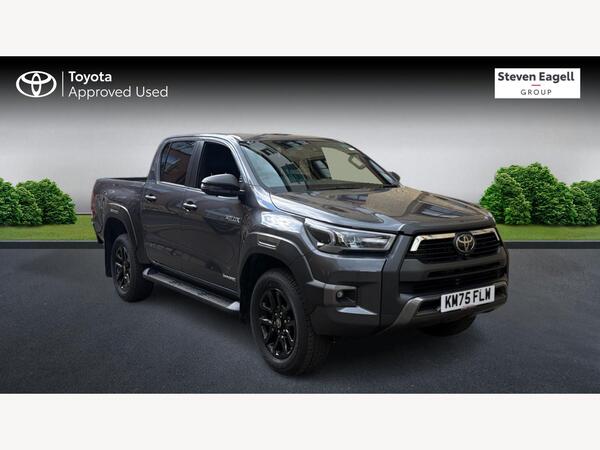Select the front LED headlight
Image resolution: width=600 pixels, height=450 pixels.
(349, 237)
